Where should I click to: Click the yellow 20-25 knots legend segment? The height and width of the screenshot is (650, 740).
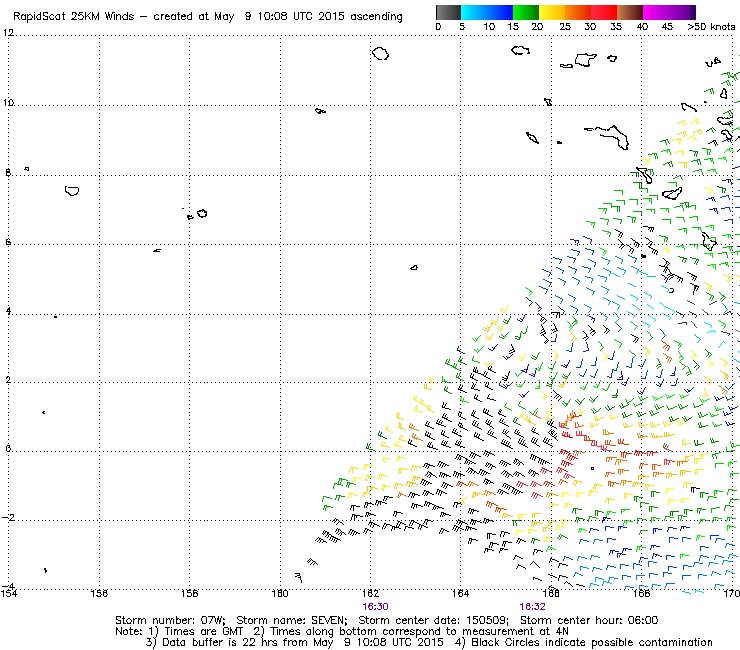552,12
